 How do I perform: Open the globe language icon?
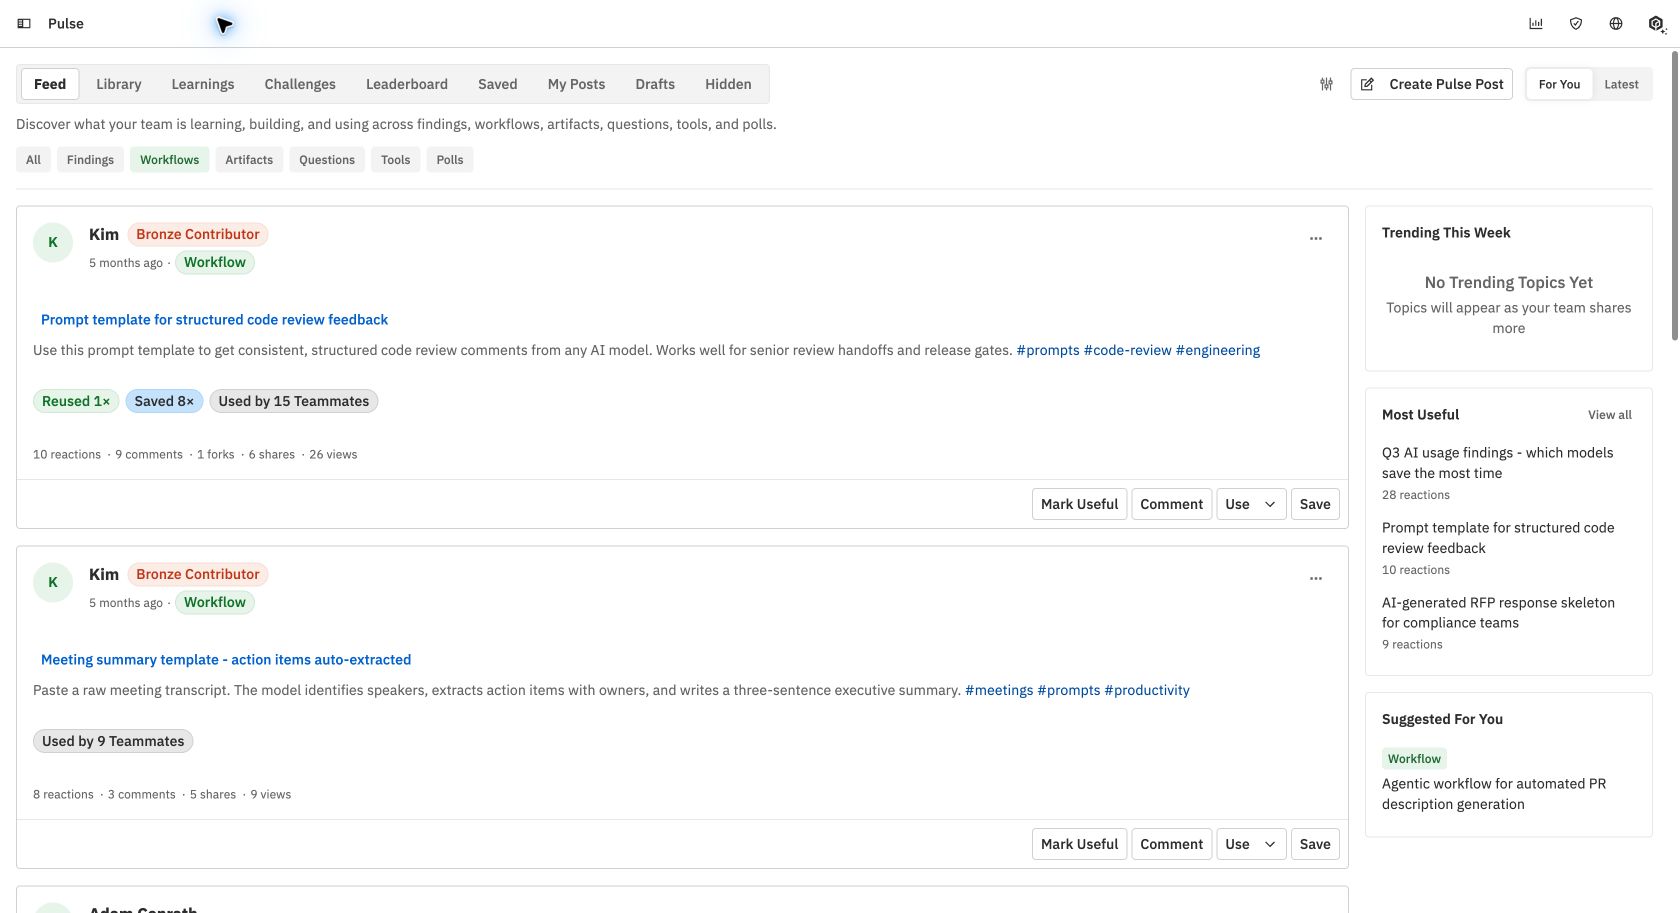pyautogui.click(x=1616, y=24)
